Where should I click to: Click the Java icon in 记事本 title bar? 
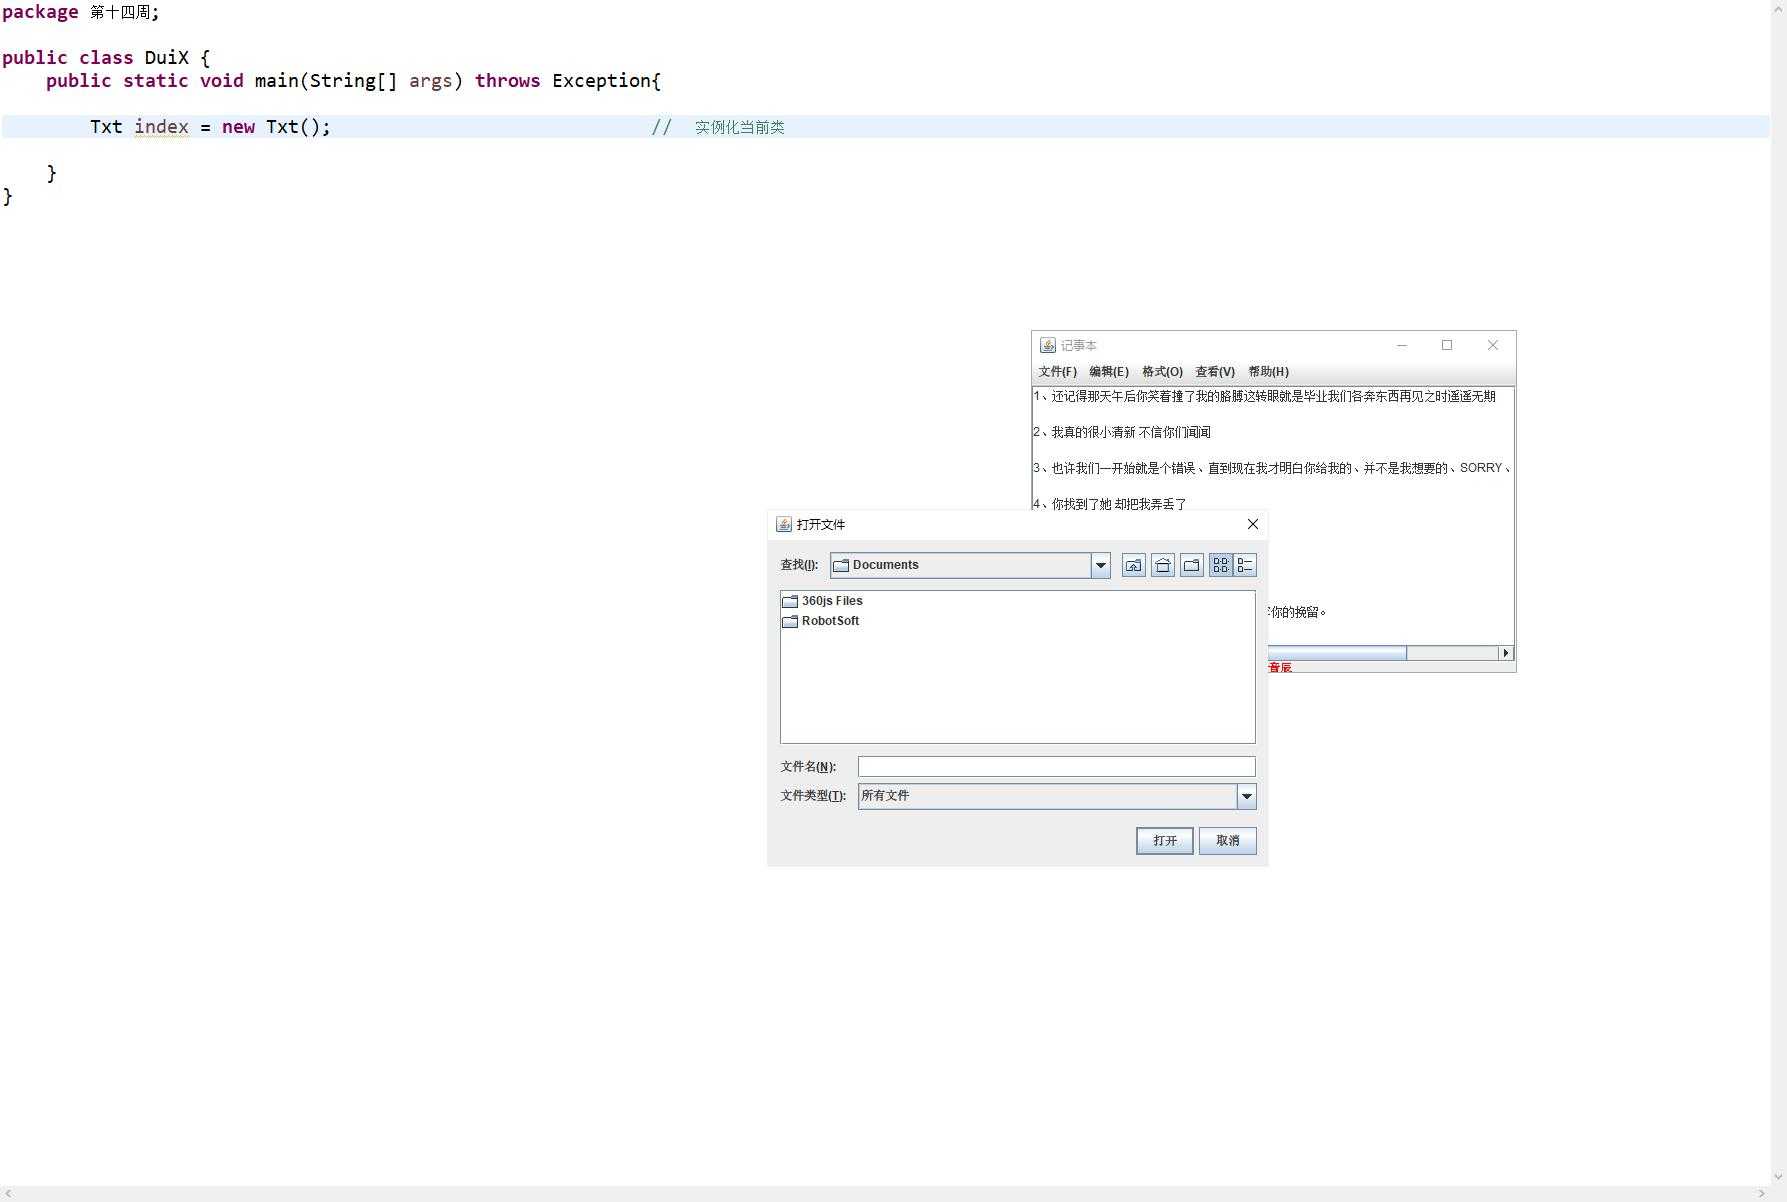pos(1048,345)
